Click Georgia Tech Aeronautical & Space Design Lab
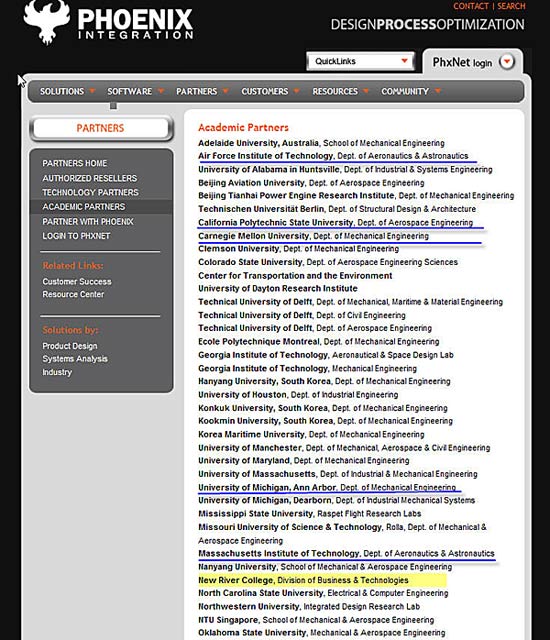 coord(326,355)
